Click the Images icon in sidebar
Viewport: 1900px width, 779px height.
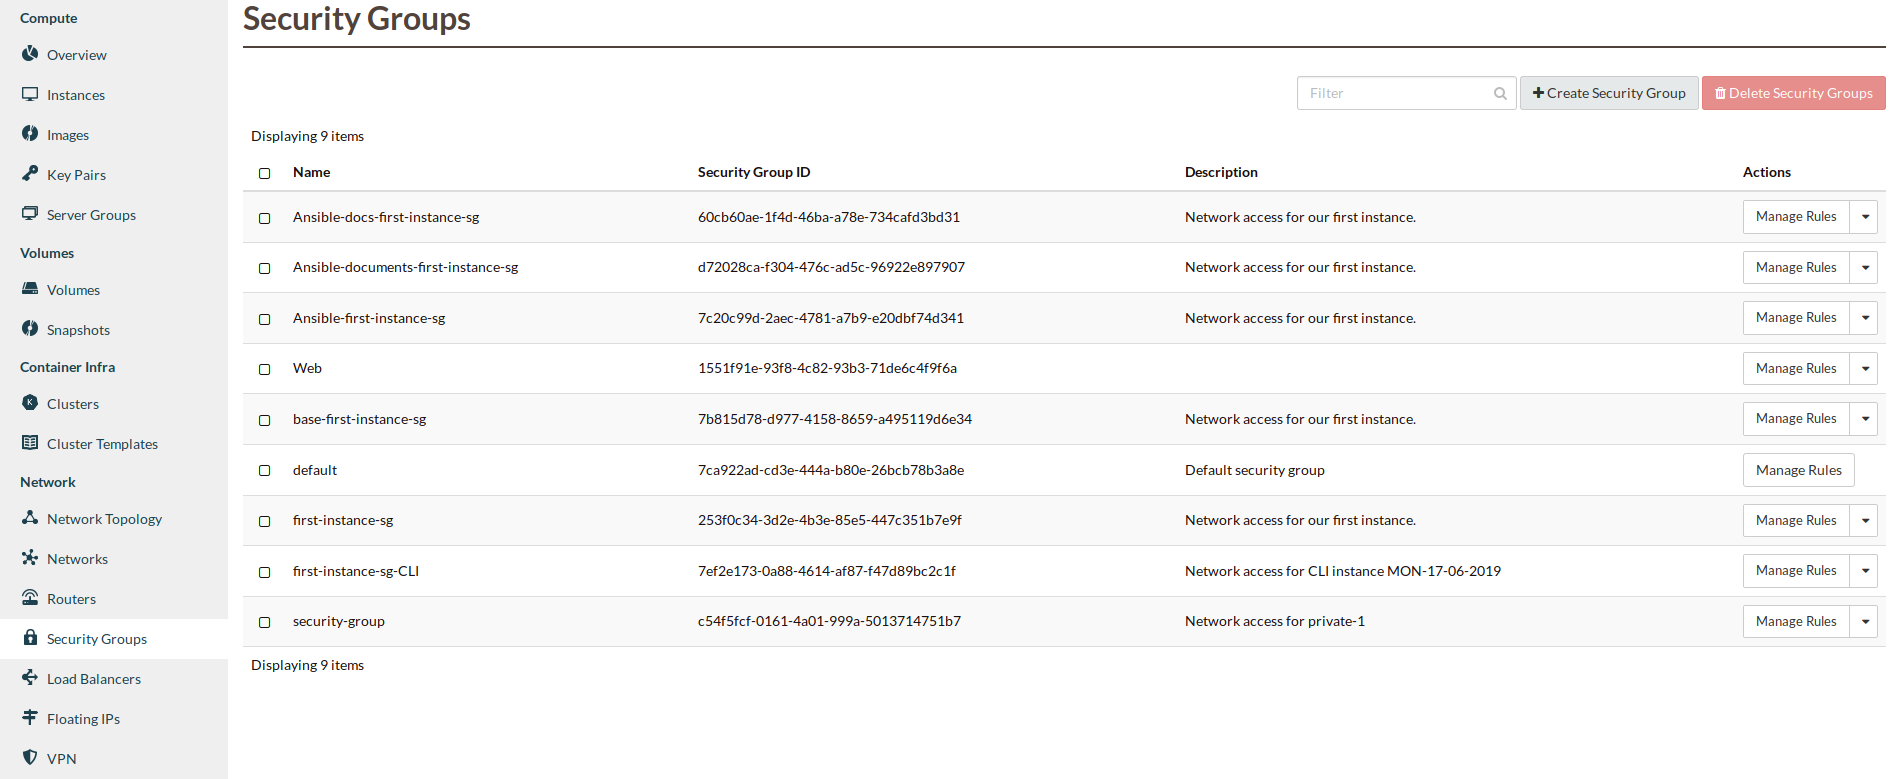[30, 133]
